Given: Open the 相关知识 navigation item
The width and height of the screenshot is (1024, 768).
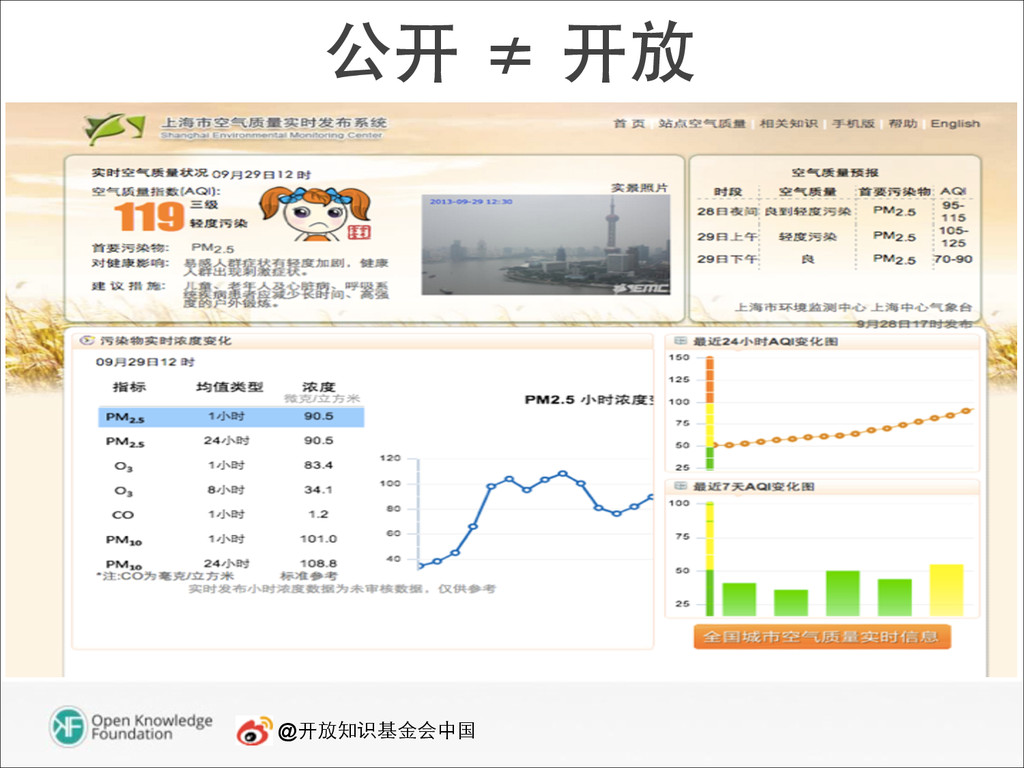Looking at the screenshot, I should pos(788,123).
